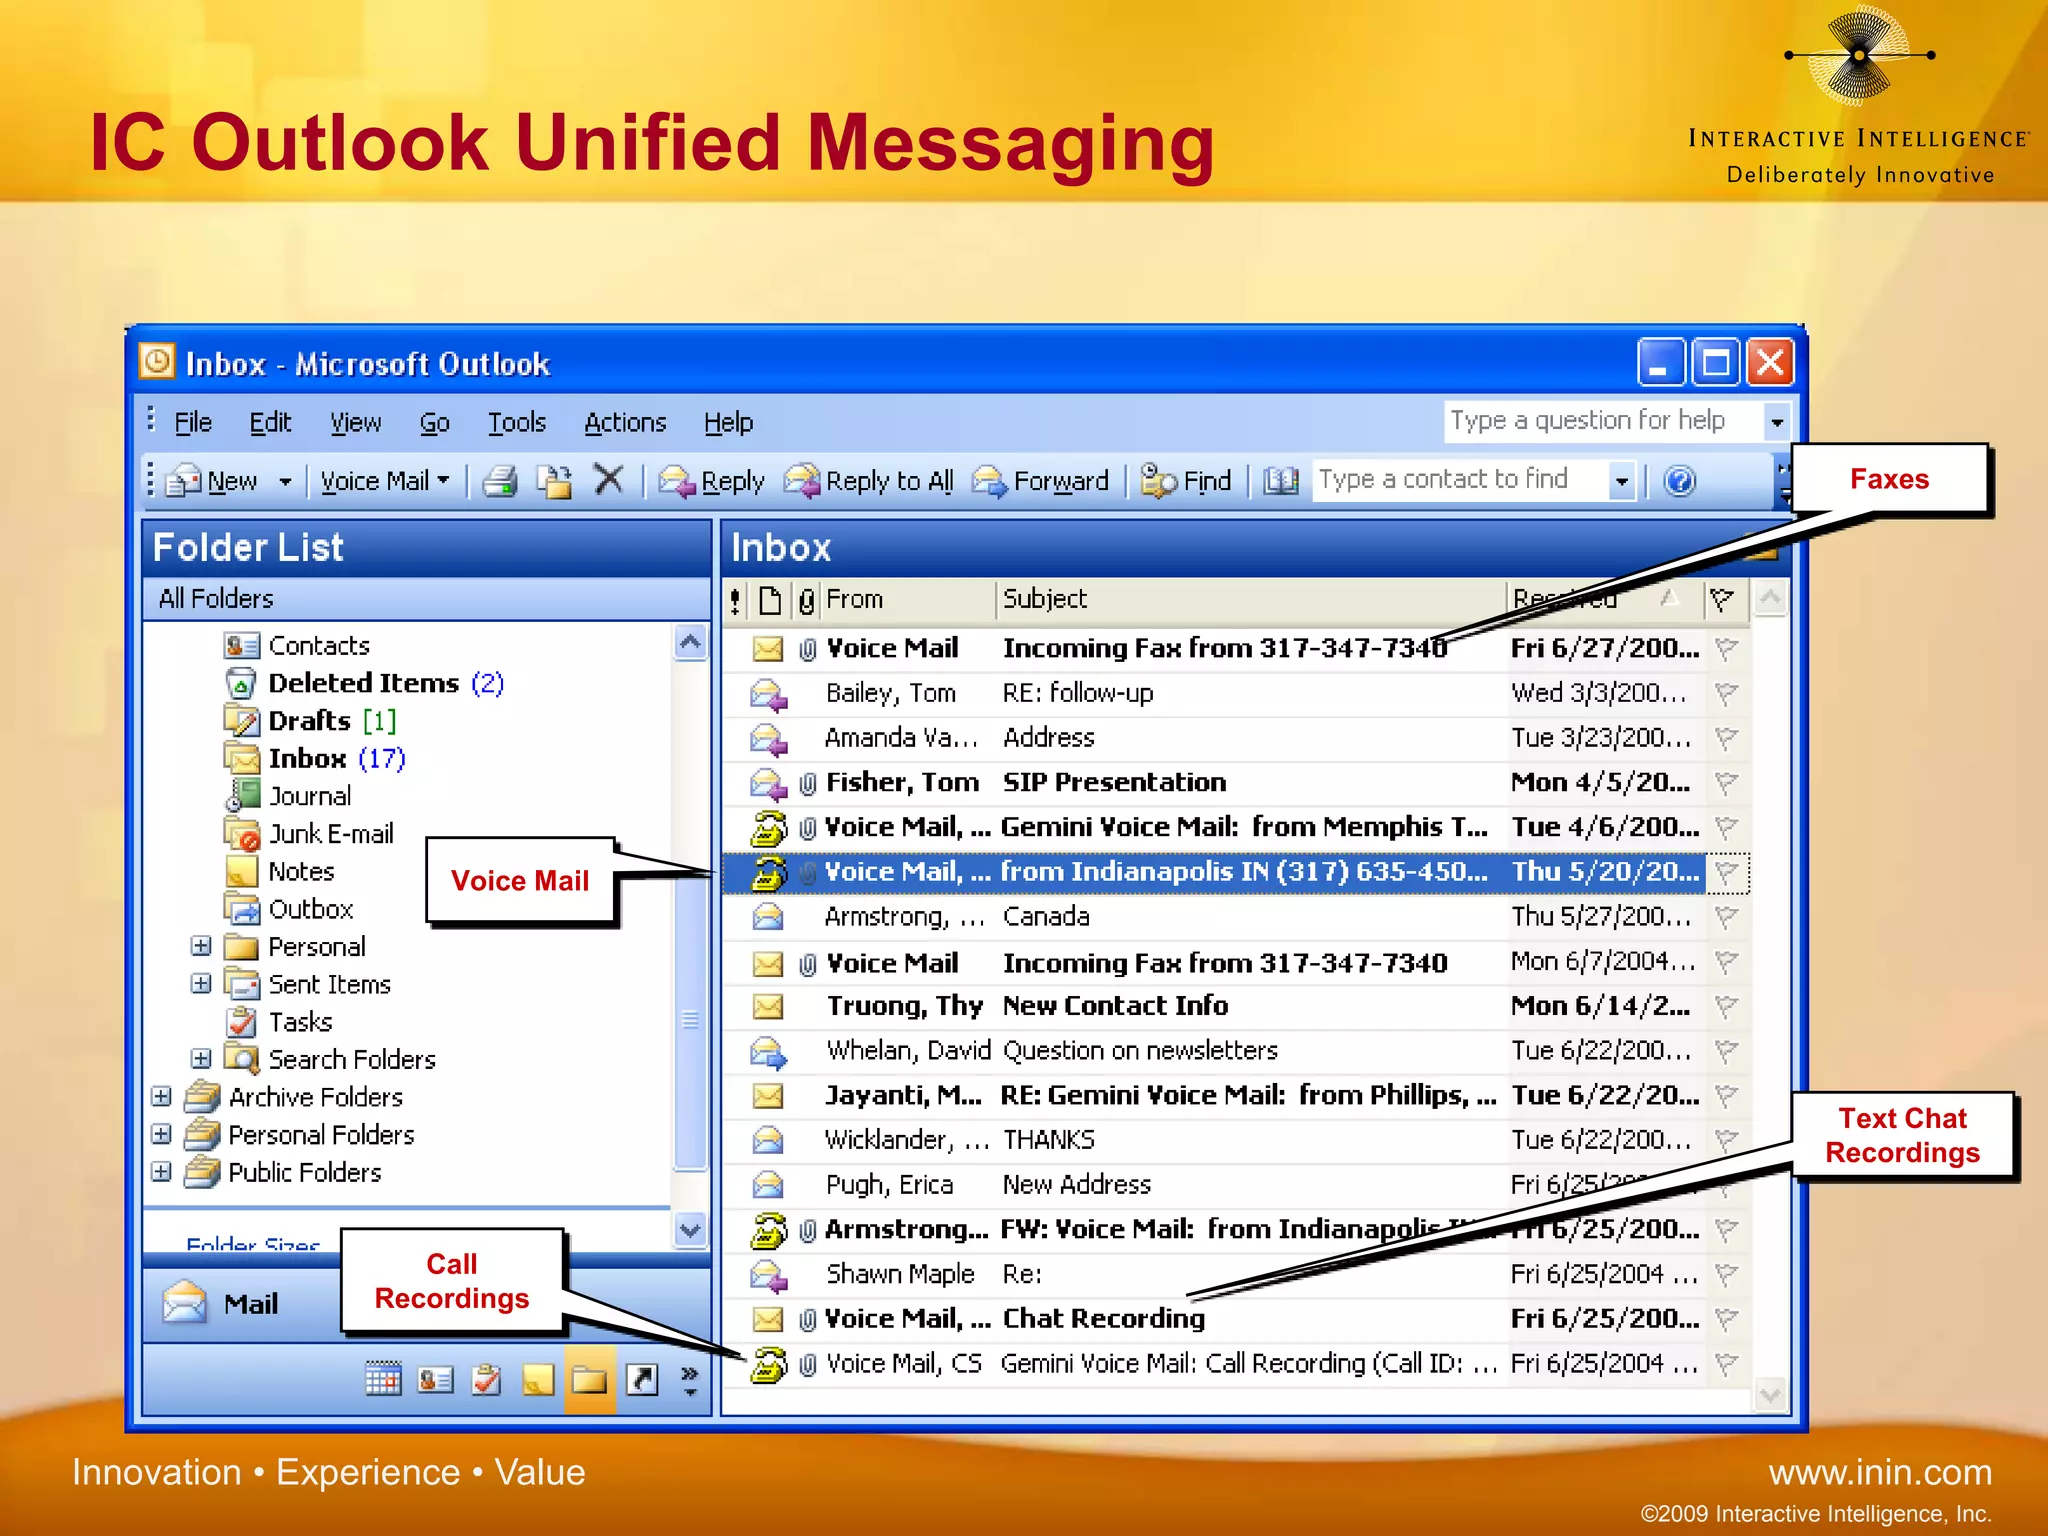
Task: Sort by the Flag Status column header
Action: click(1722, 600)
